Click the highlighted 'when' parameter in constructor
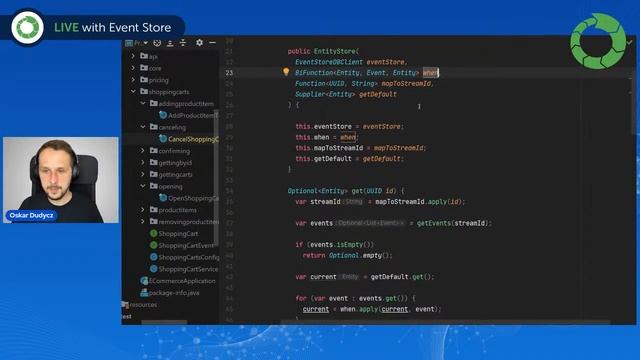Viewport: 640px width, 360px height. click(430, 73)
